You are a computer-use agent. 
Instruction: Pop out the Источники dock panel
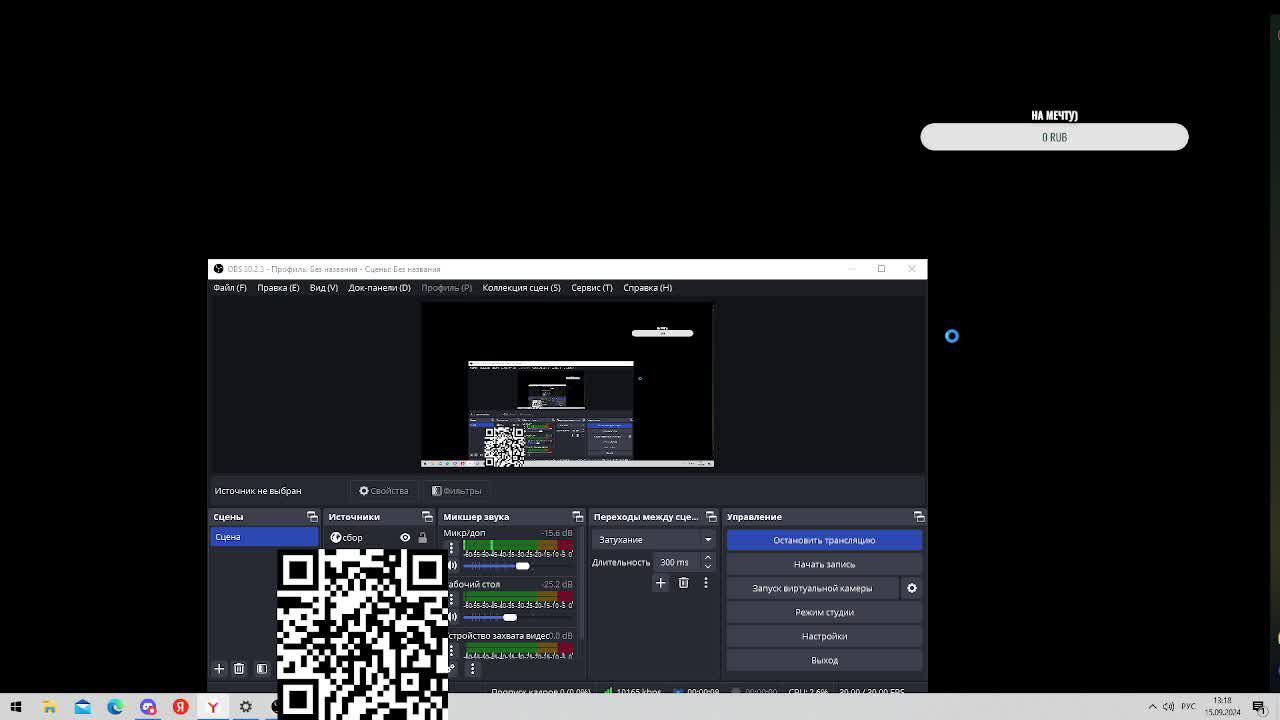click(x=427, y=517)
